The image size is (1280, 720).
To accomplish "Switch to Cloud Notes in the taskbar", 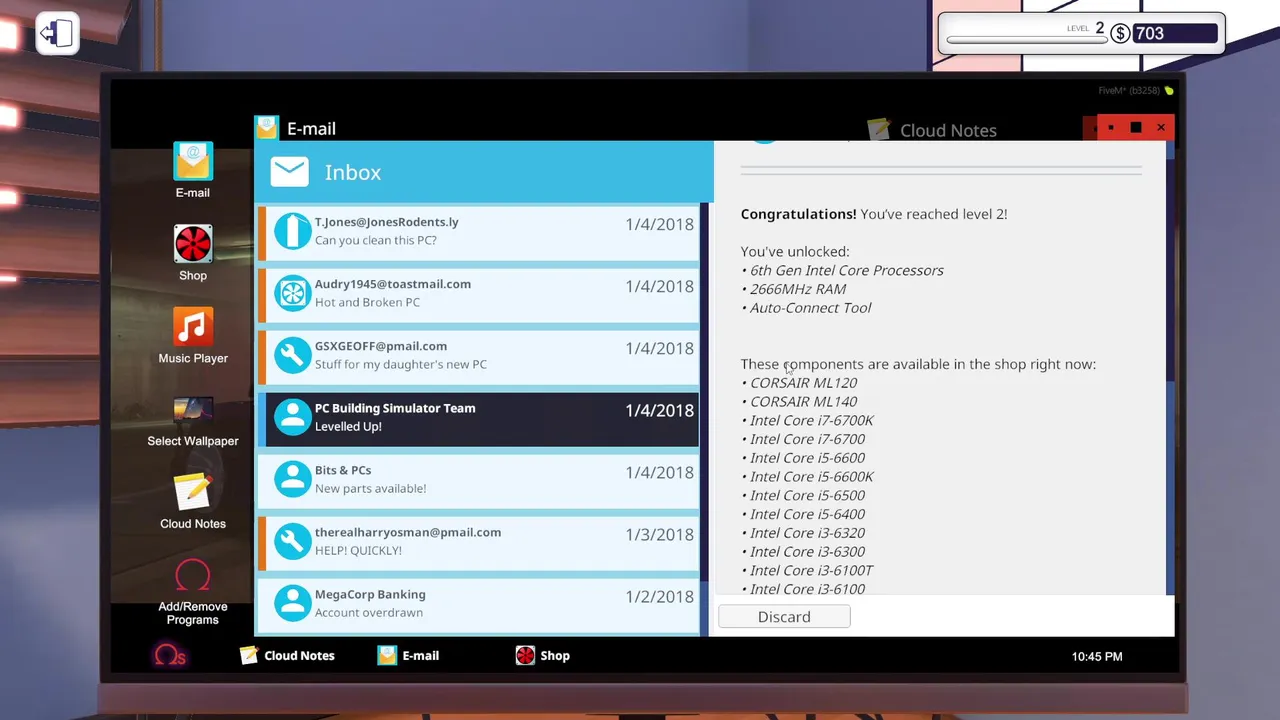I will pyautogui.click(x=287, y=656).
